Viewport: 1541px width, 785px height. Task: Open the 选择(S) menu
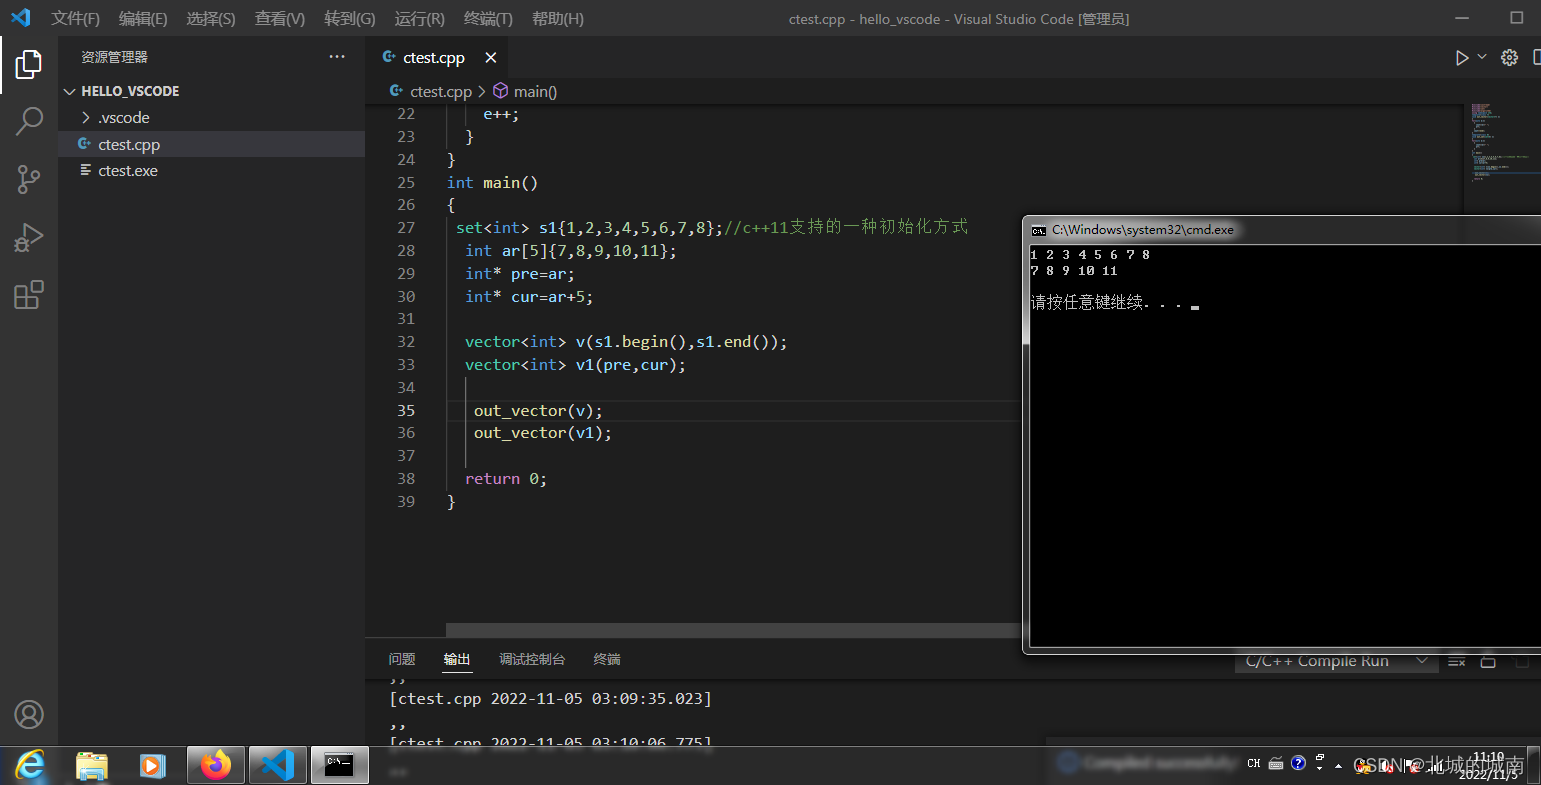[211, 19]
